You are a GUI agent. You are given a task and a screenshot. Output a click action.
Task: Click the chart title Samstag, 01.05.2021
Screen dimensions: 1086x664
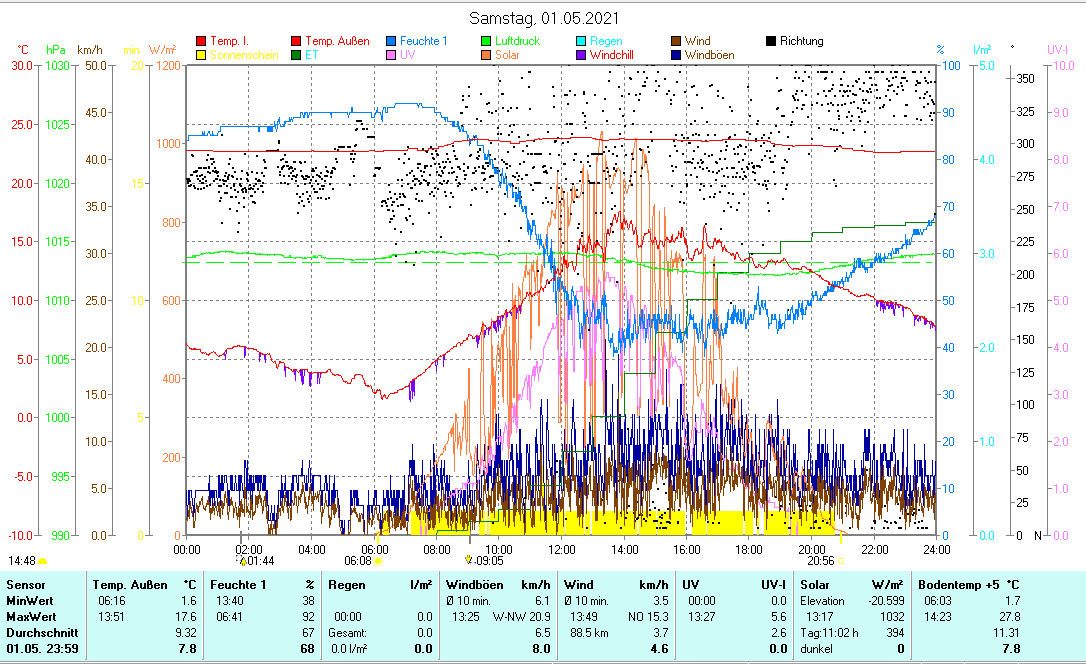coord(544,18)
